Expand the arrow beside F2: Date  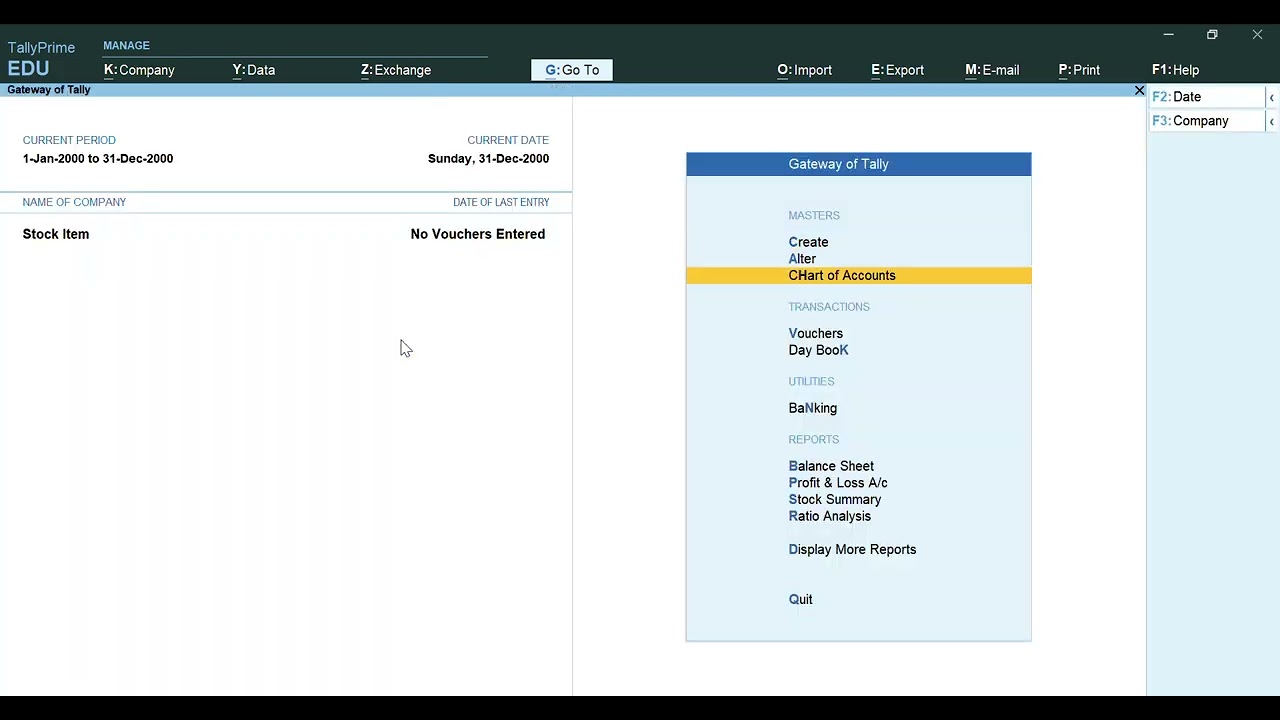[1272, 97]
